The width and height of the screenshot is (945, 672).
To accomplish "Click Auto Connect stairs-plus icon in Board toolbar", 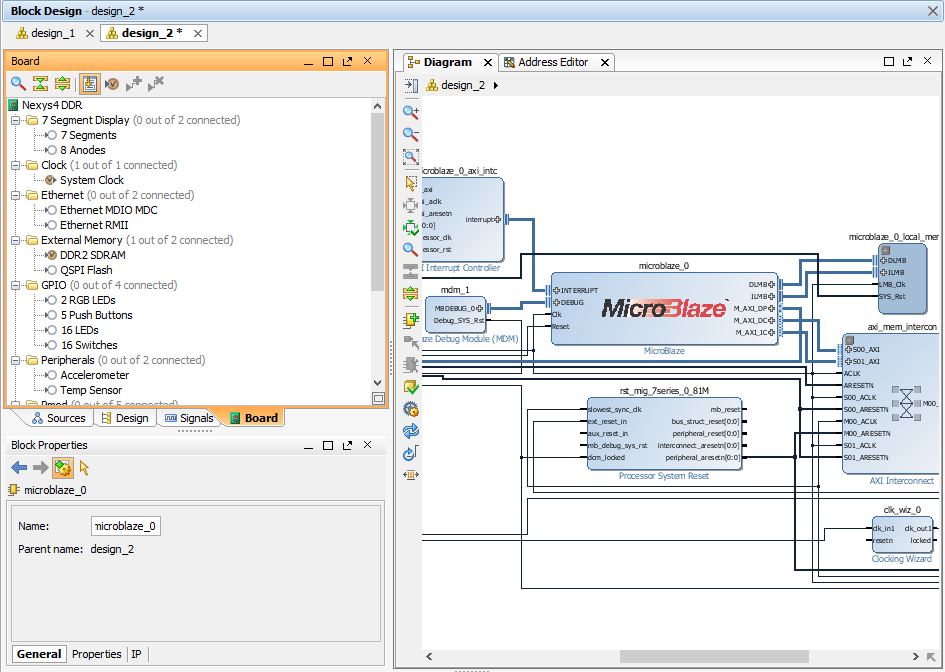I will [x=134, y=84].
